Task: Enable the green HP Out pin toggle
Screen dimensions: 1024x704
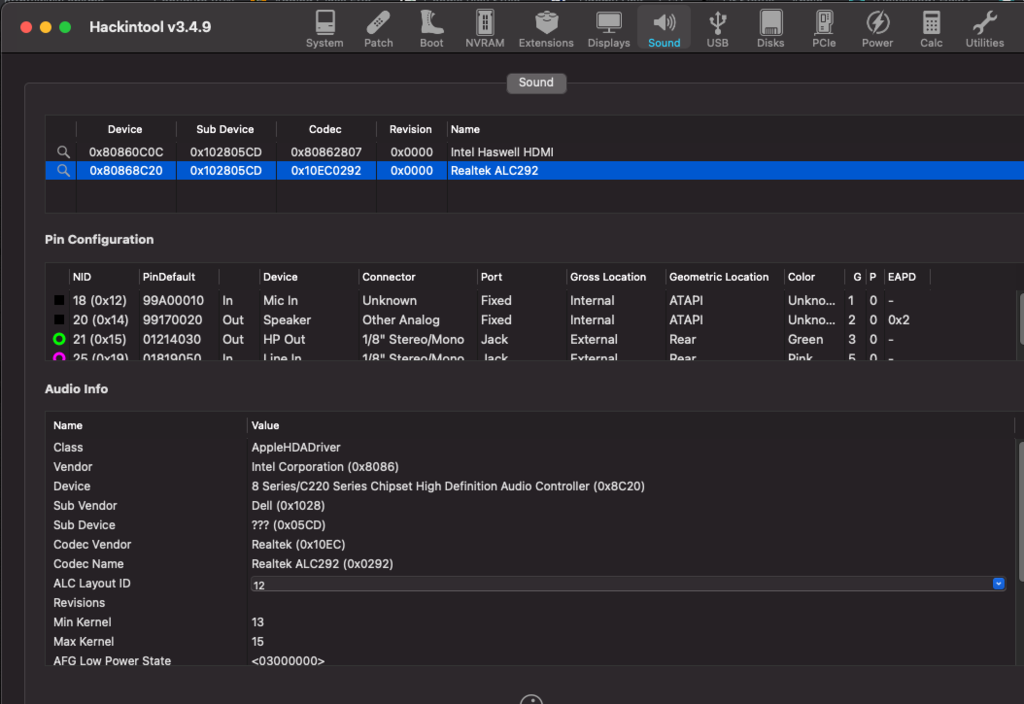Action: point(58,339)
